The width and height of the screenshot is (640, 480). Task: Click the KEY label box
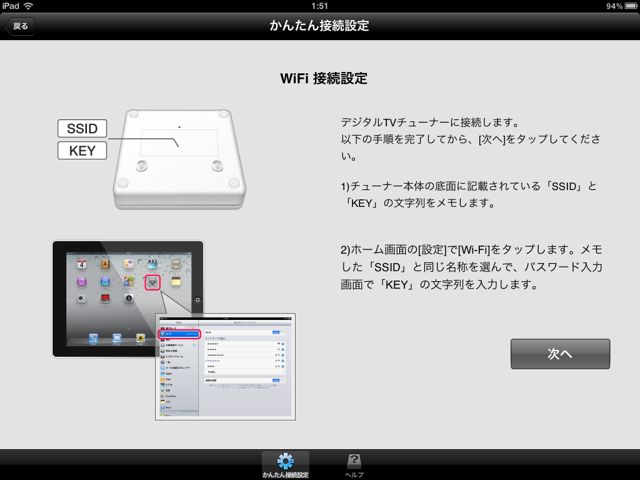click(82, 151)
